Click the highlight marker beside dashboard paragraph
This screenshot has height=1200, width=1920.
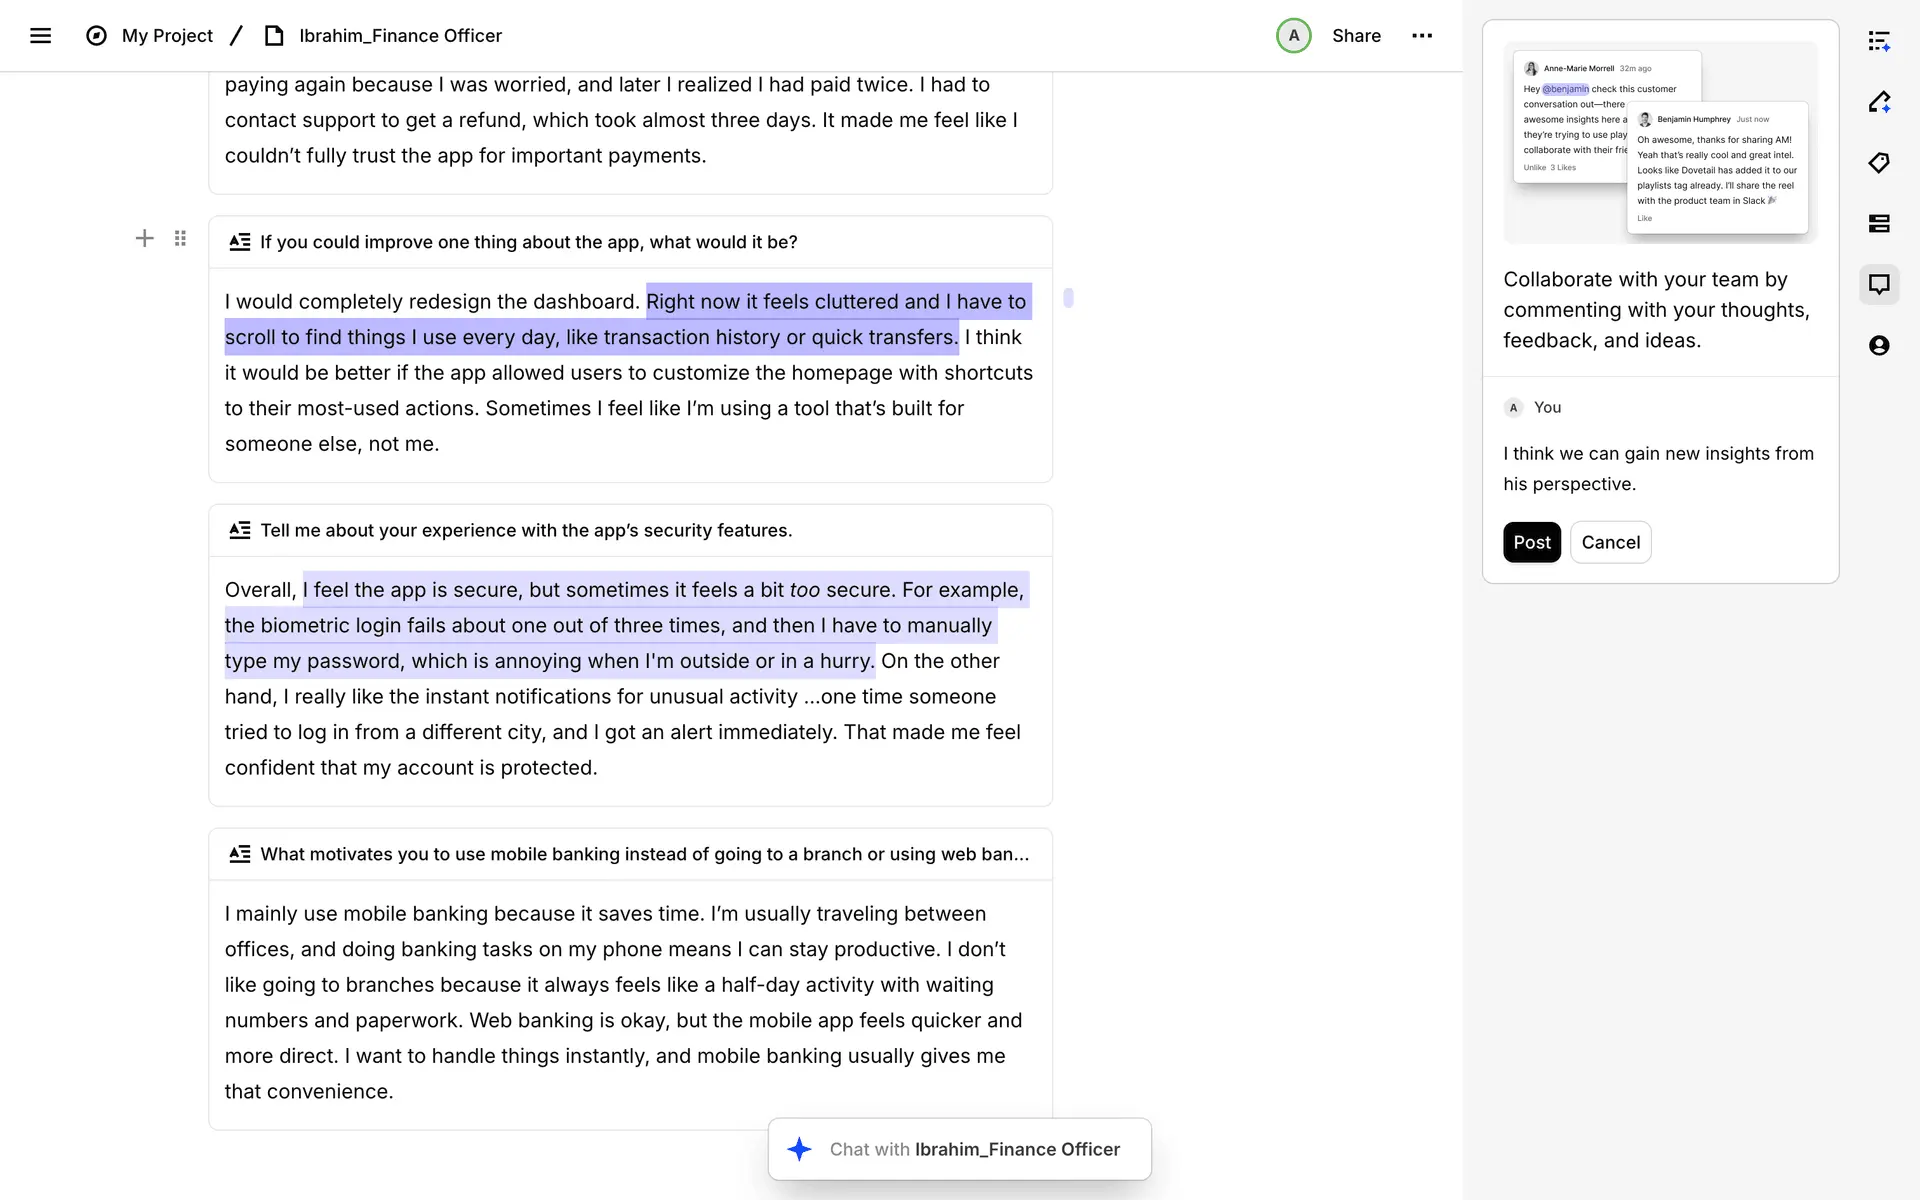click(x=1068, y=298)
